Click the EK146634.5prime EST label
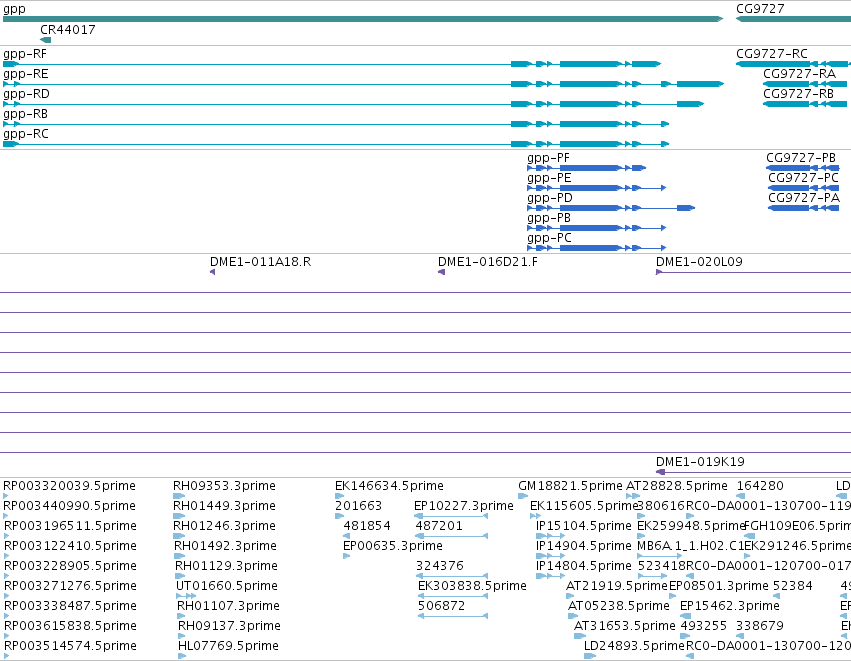The height and width of the screenshot is (661, 851). pos(389,486)
